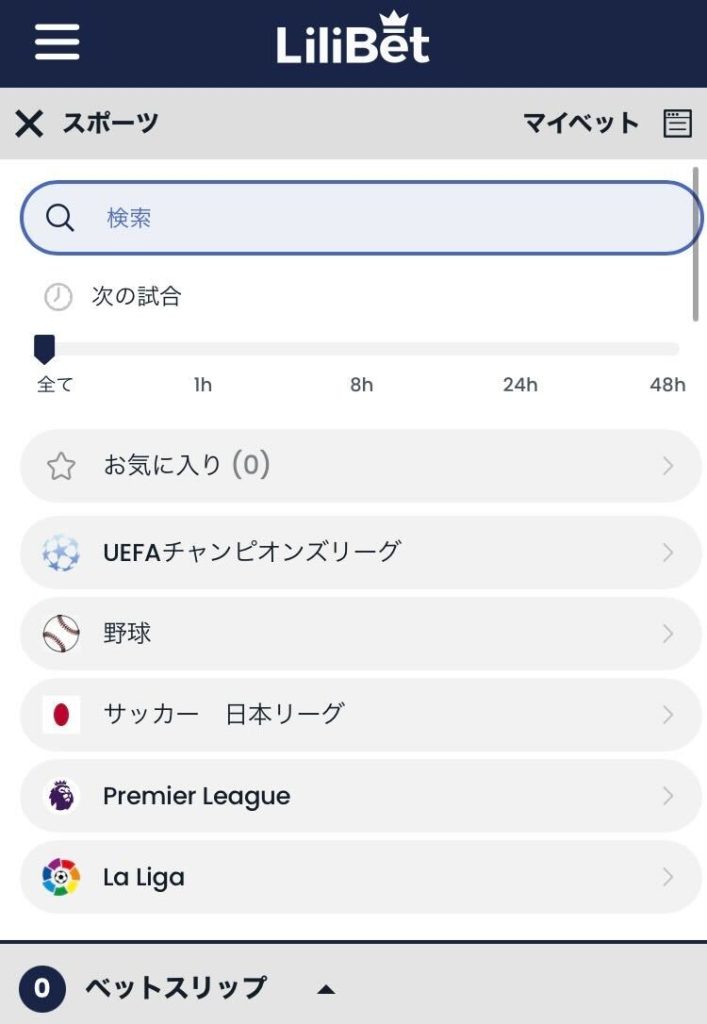The width and height of the screenshot is (707, 1024).
Task: Open the マイベット menu
Action: coord(581,123)
